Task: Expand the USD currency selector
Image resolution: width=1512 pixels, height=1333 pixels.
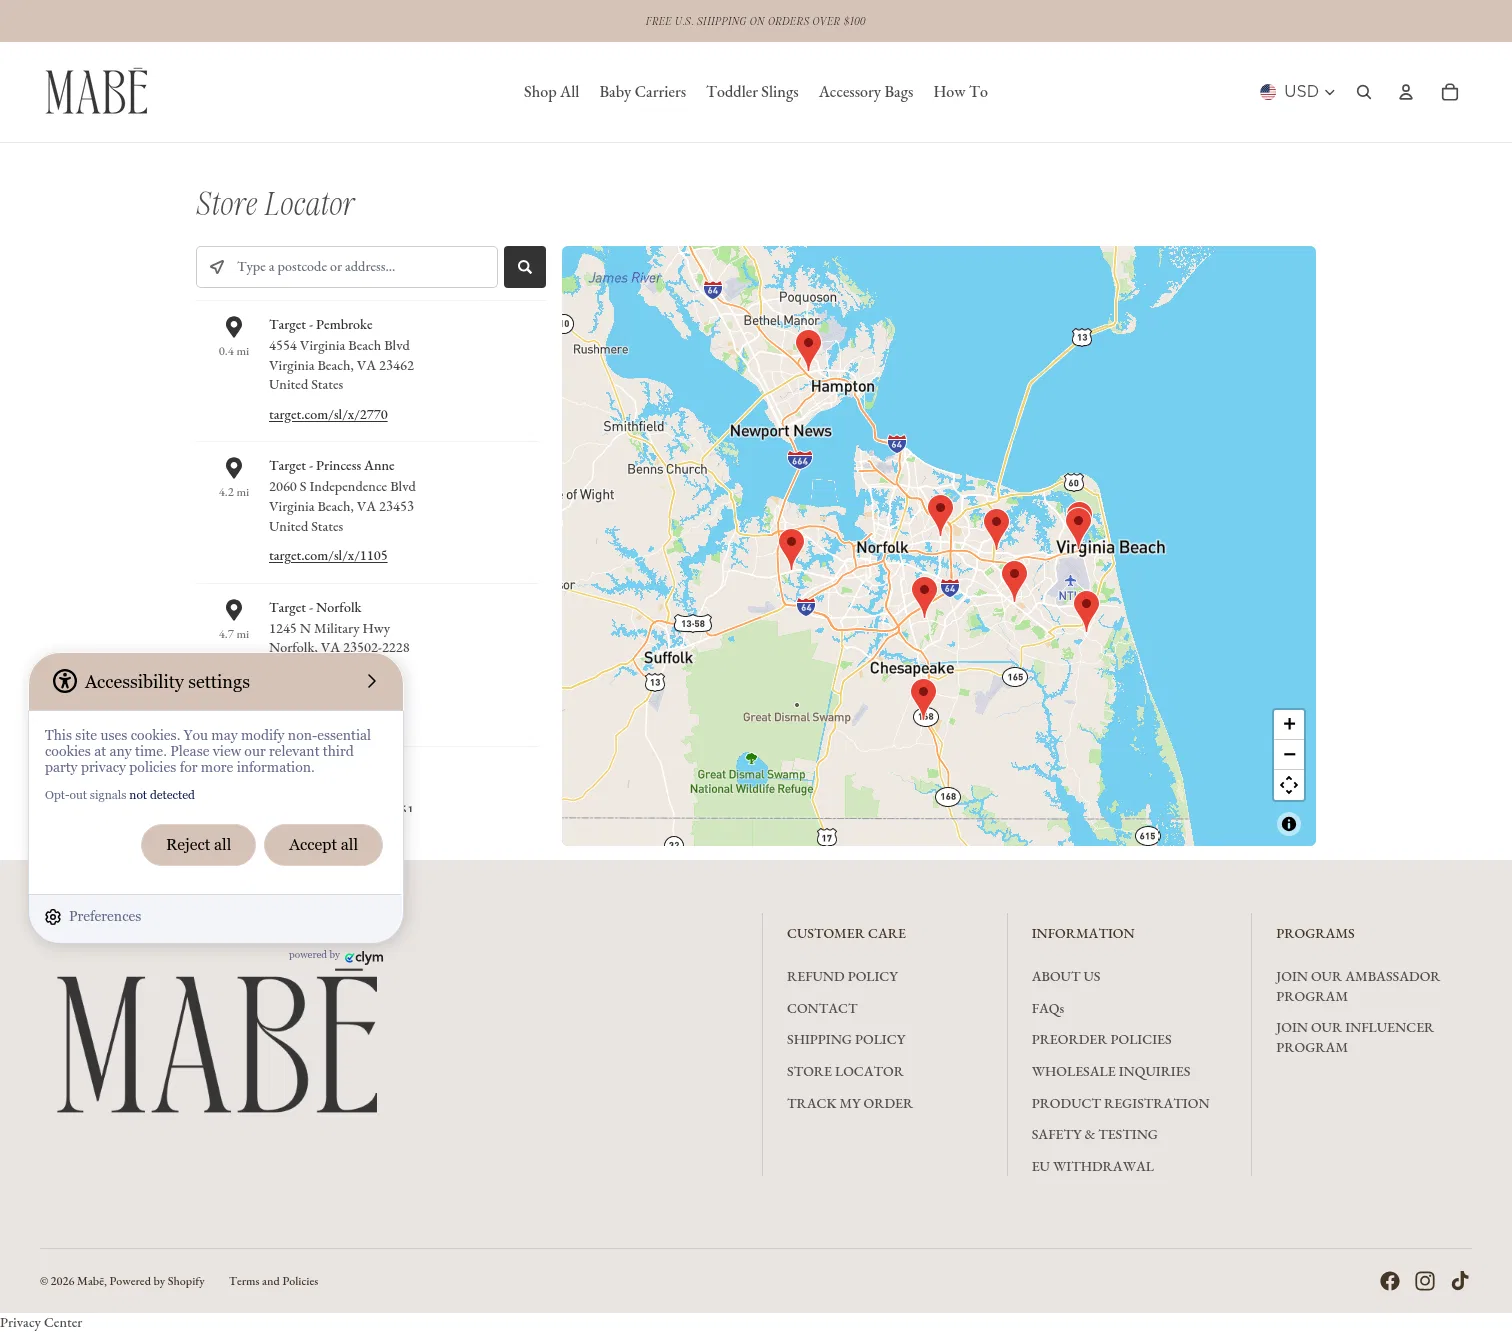Action: tap(1297, 92)
